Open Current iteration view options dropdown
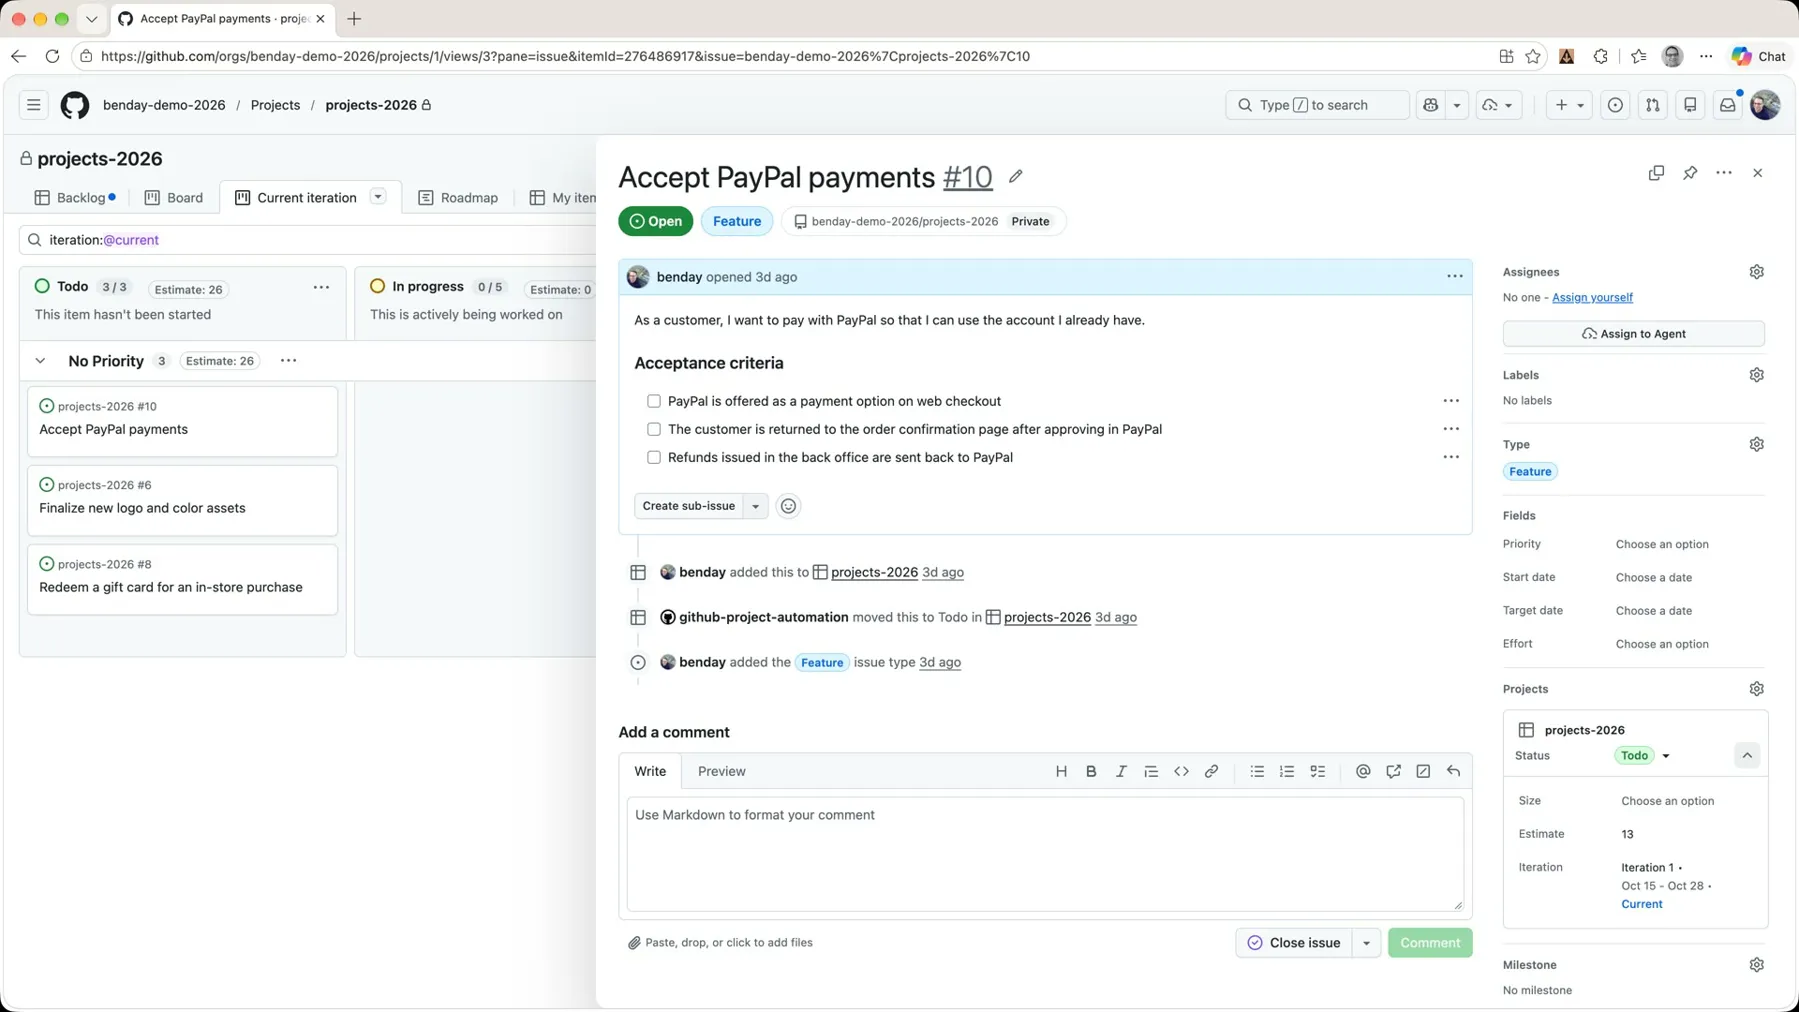The image size is (1799, 1012). pos(378,197)
